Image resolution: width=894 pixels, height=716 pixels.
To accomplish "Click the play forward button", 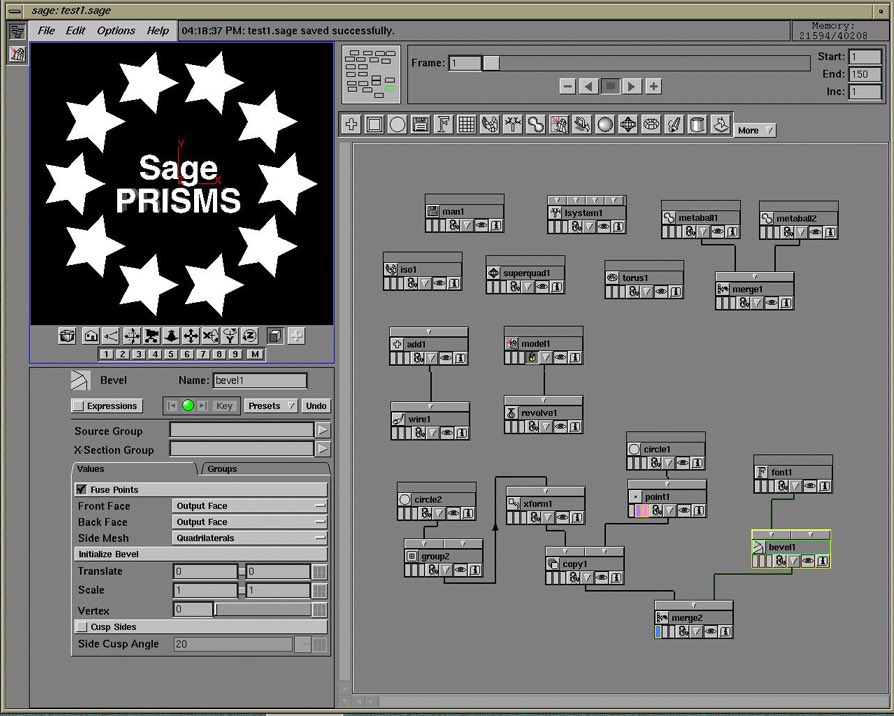I will click(x=631, y=87).
